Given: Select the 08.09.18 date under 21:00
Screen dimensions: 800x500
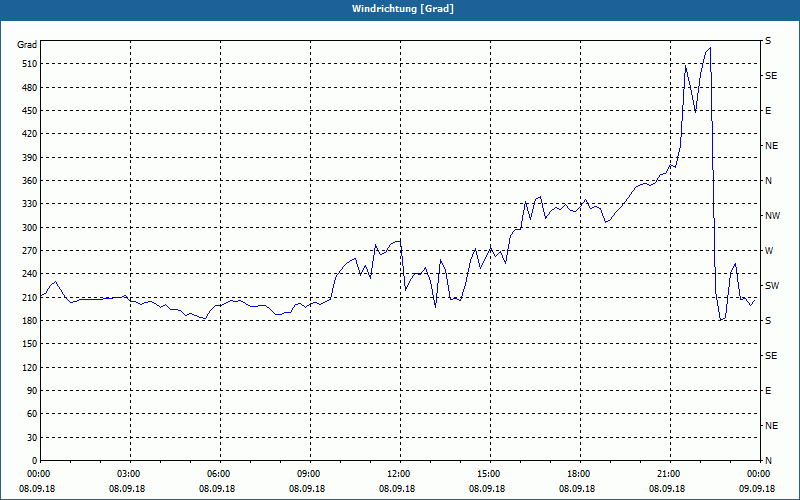Looking at the screenshot, I should coord(667,488).
